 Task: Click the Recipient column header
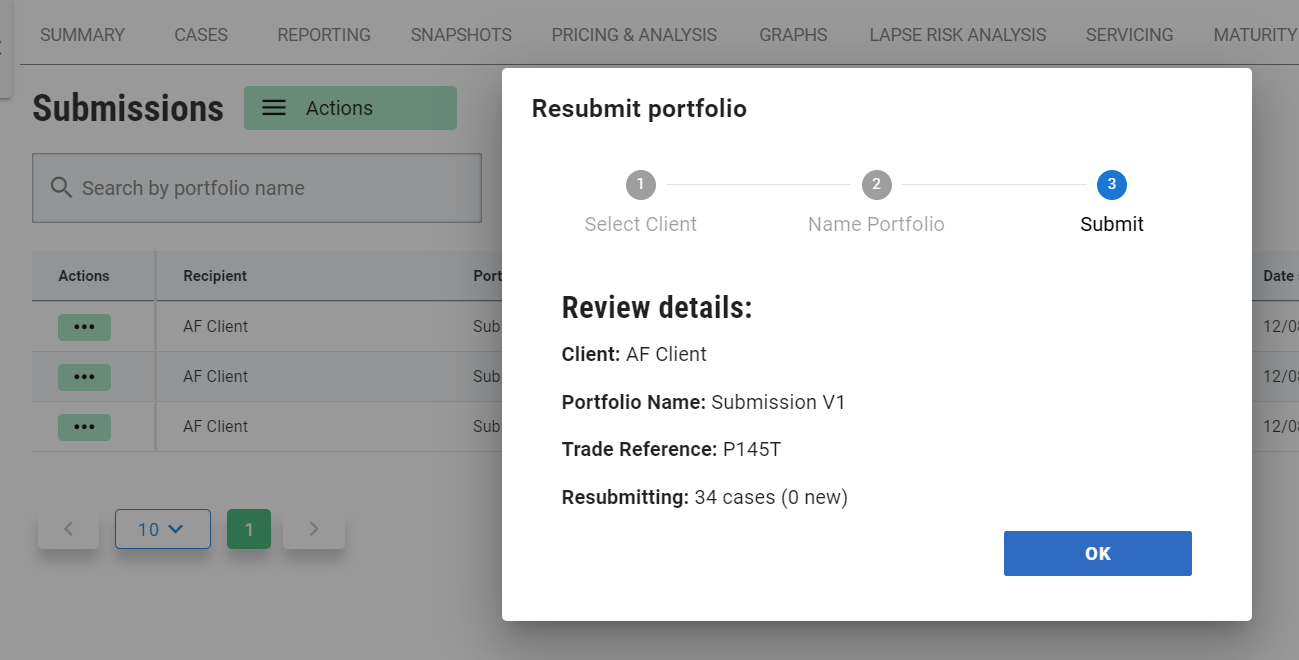pyautogui.click(x=215, y=276)
